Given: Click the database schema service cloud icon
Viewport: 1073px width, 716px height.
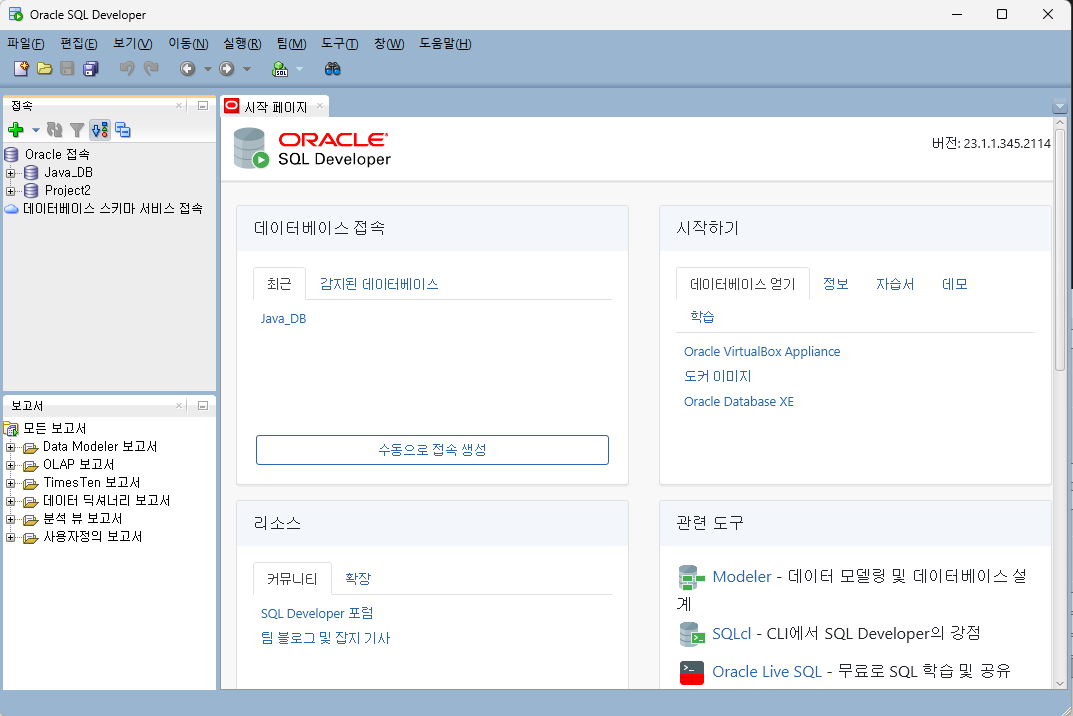Looking at the screenshot, I should [x=11, y=209].
